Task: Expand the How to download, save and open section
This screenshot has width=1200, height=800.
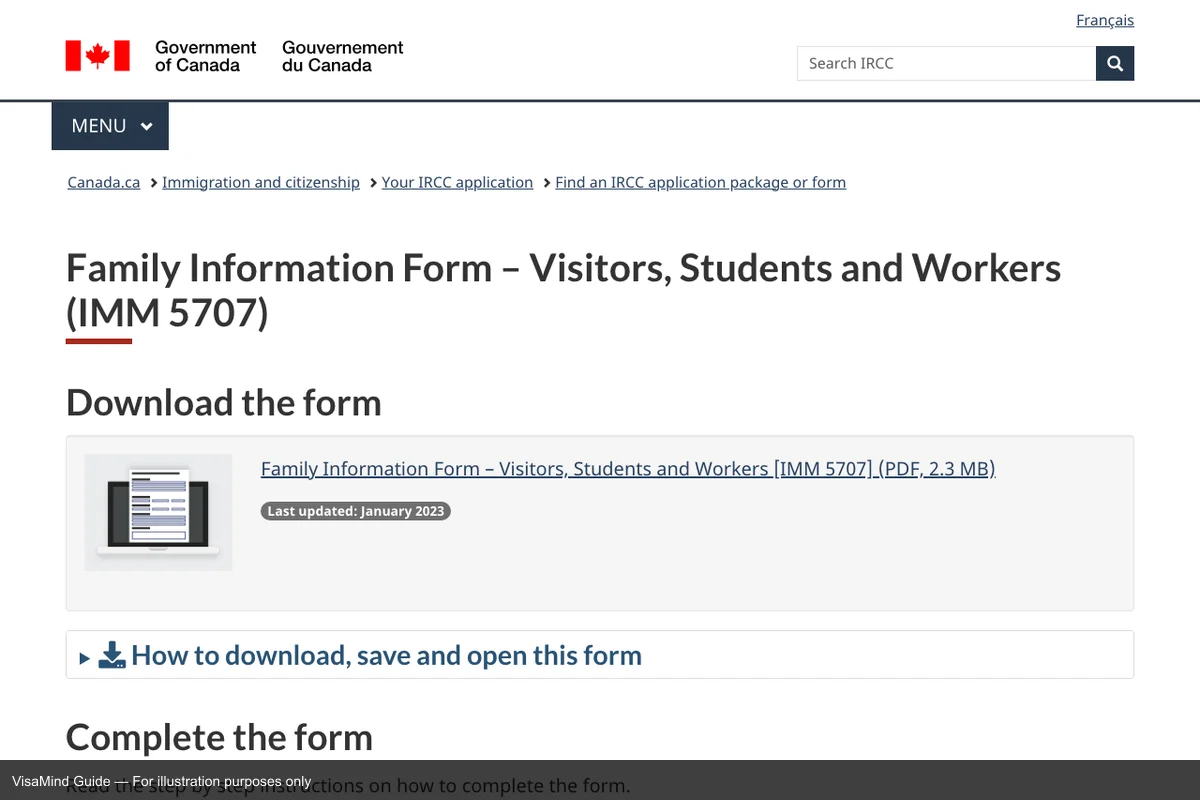Action: [387, 655]
